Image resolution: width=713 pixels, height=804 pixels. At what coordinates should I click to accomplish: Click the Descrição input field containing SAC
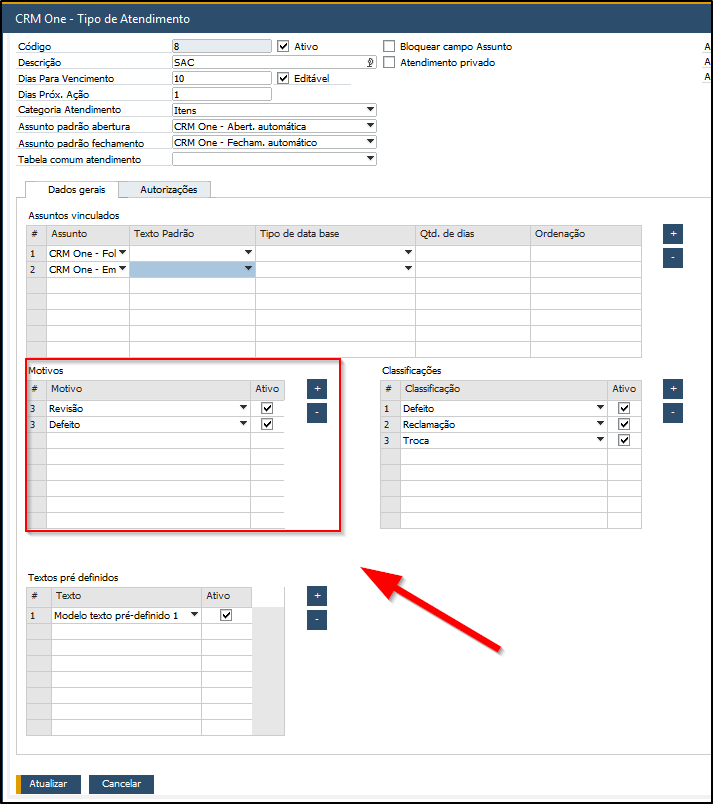268,62
